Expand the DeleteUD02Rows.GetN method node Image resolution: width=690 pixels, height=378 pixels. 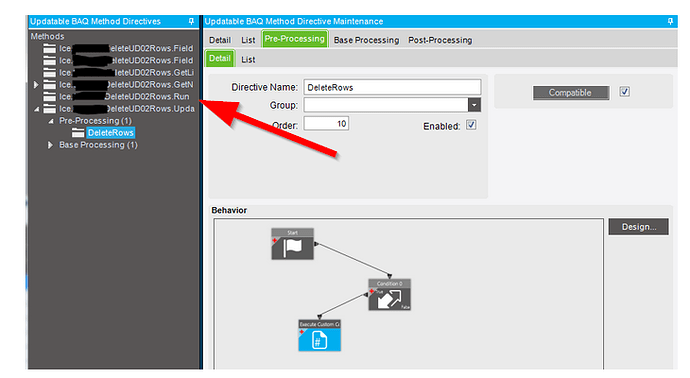click(x=36, y=84)
